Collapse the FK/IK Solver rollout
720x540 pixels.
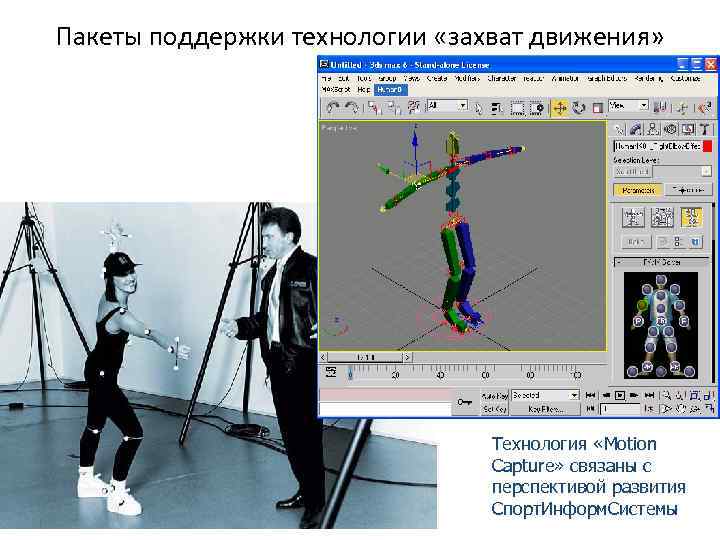coord(662,262)
